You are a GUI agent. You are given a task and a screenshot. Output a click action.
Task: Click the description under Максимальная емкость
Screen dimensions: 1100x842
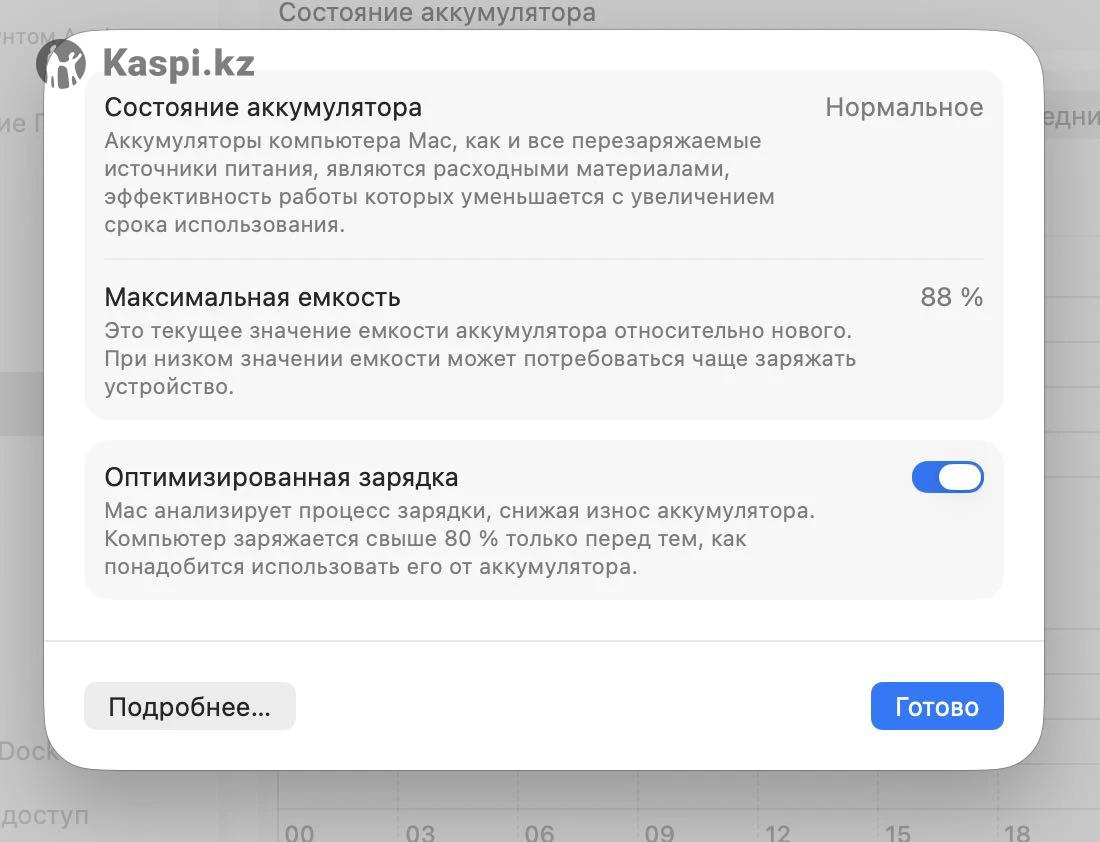tap(480, 358)
